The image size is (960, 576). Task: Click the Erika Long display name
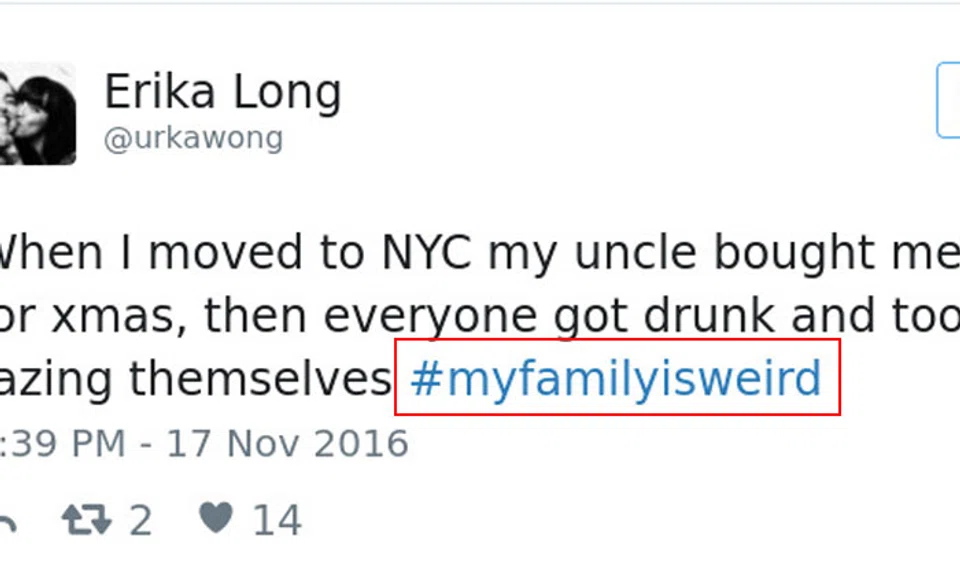coord(222,93)
